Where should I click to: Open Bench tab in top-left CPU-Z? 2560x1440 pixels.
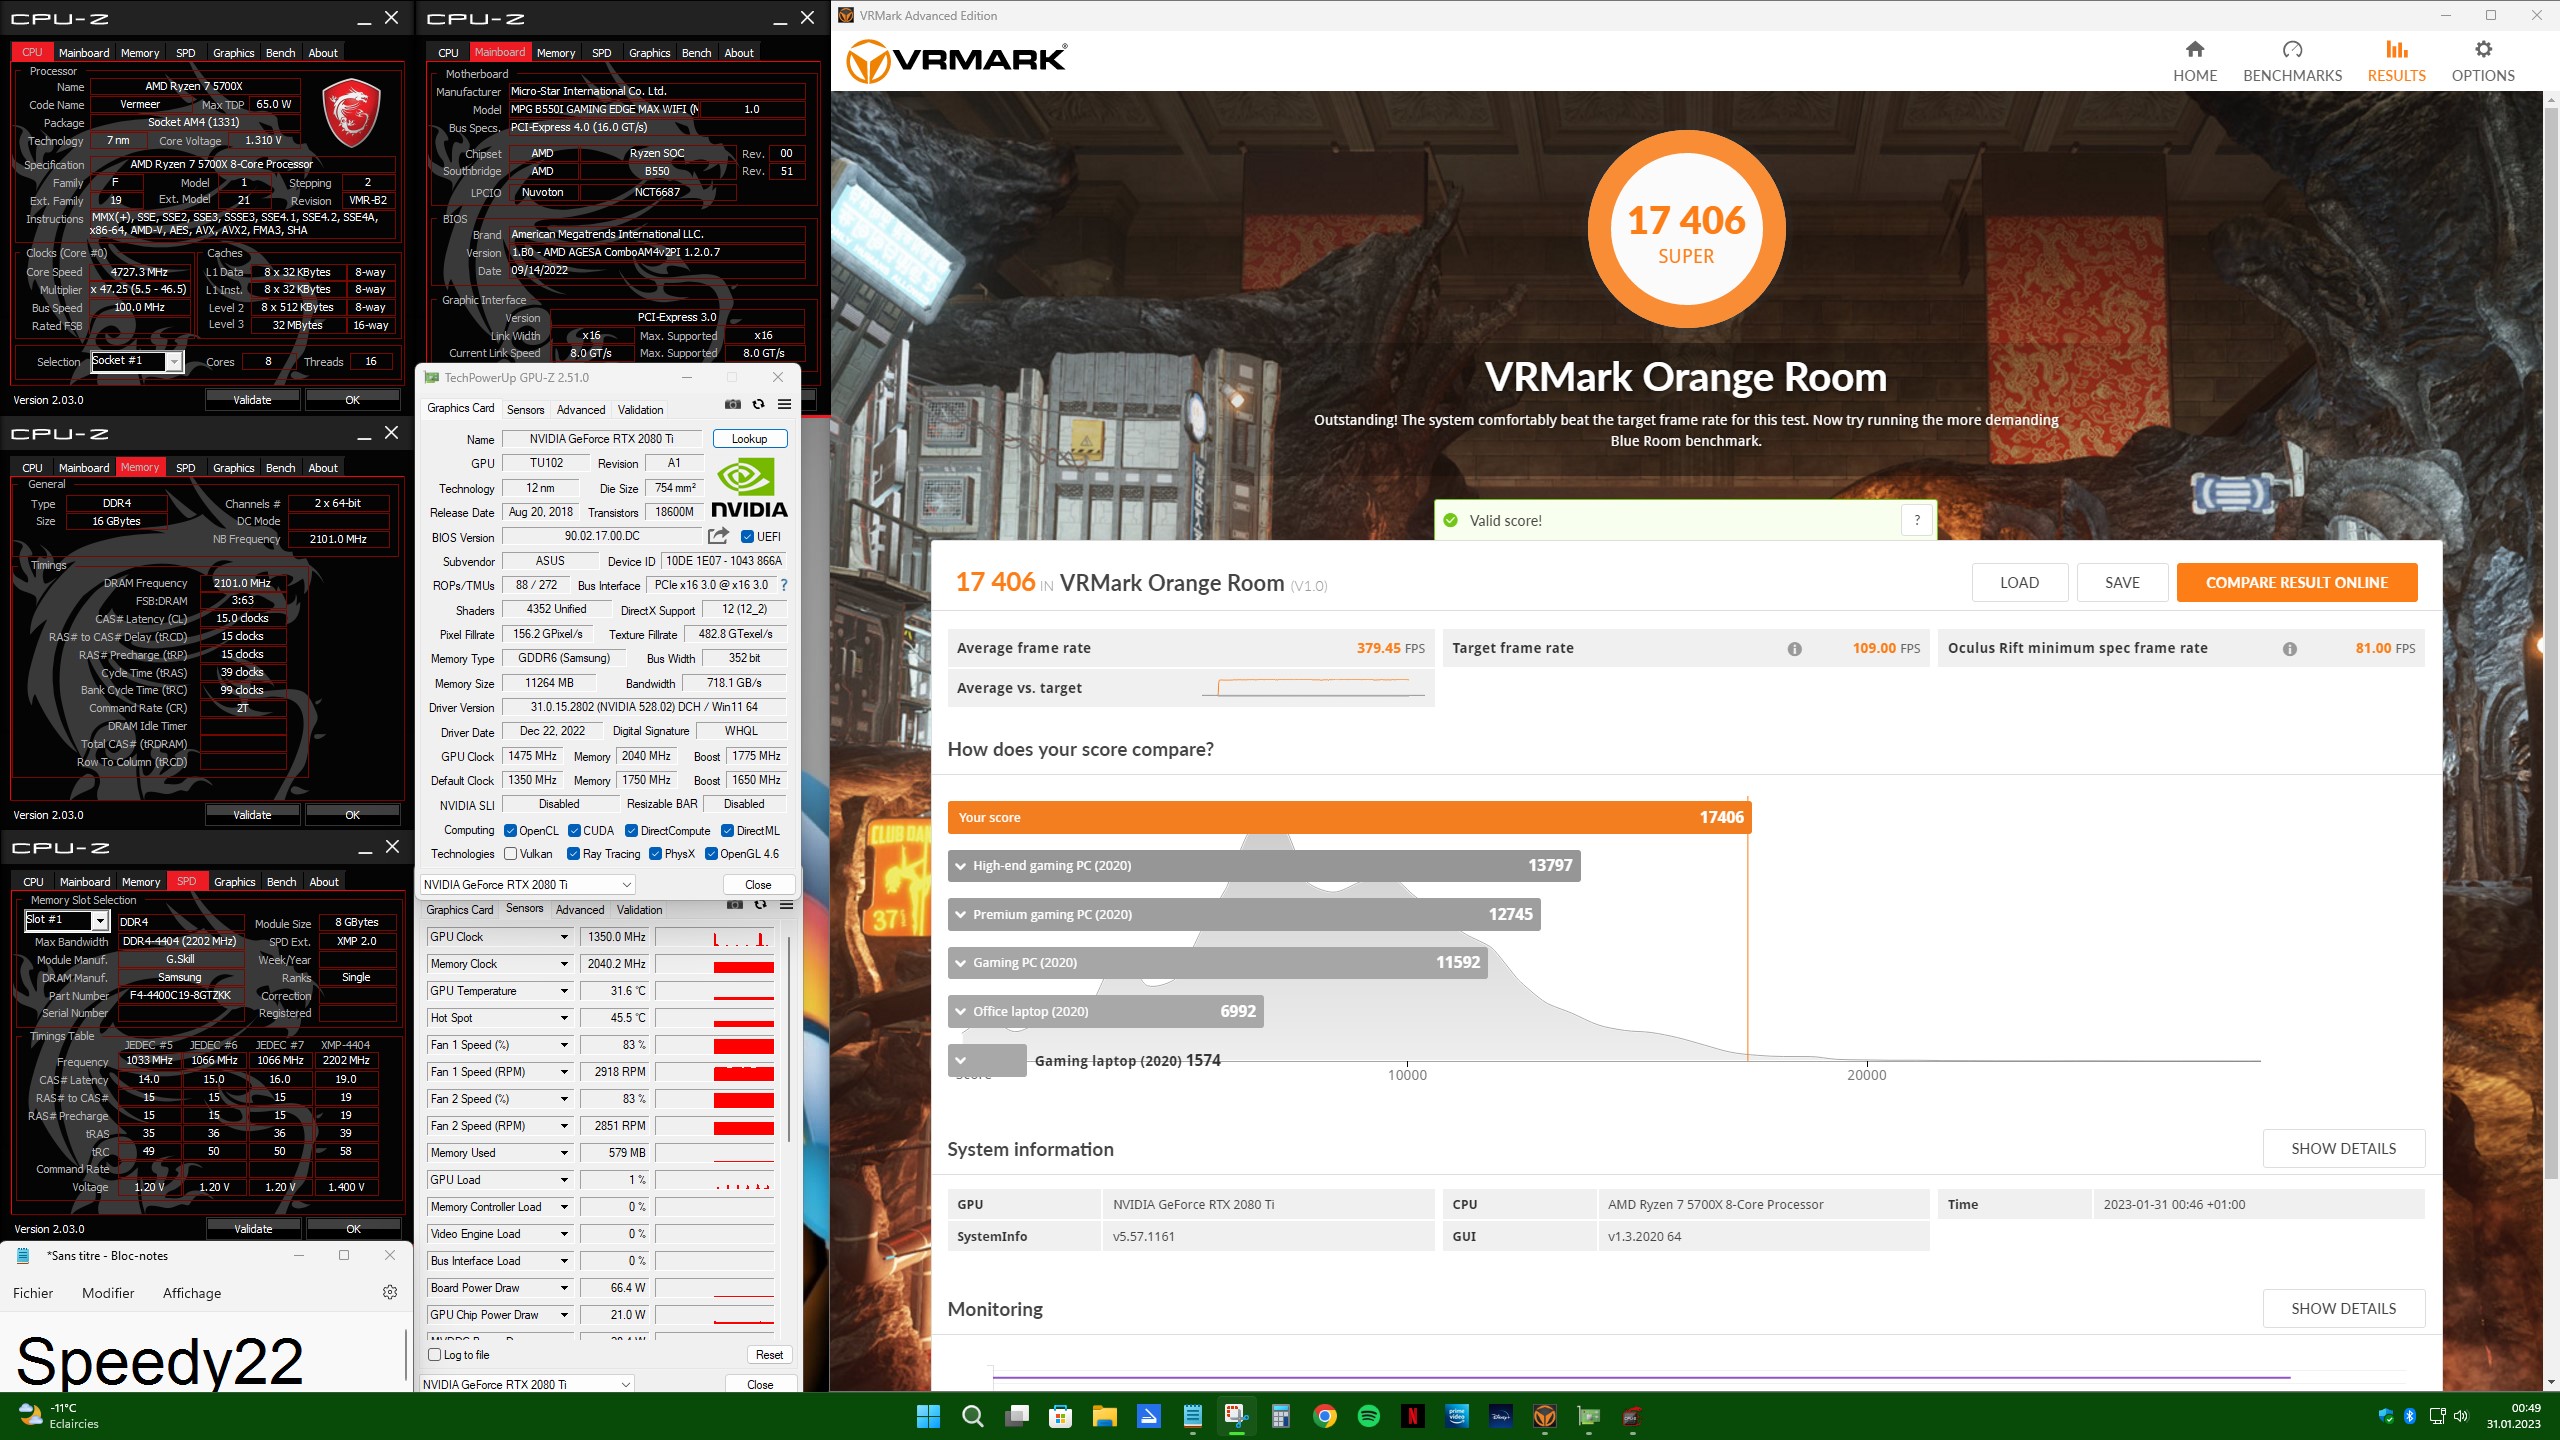pyautogui.click(x=281, y=53)
